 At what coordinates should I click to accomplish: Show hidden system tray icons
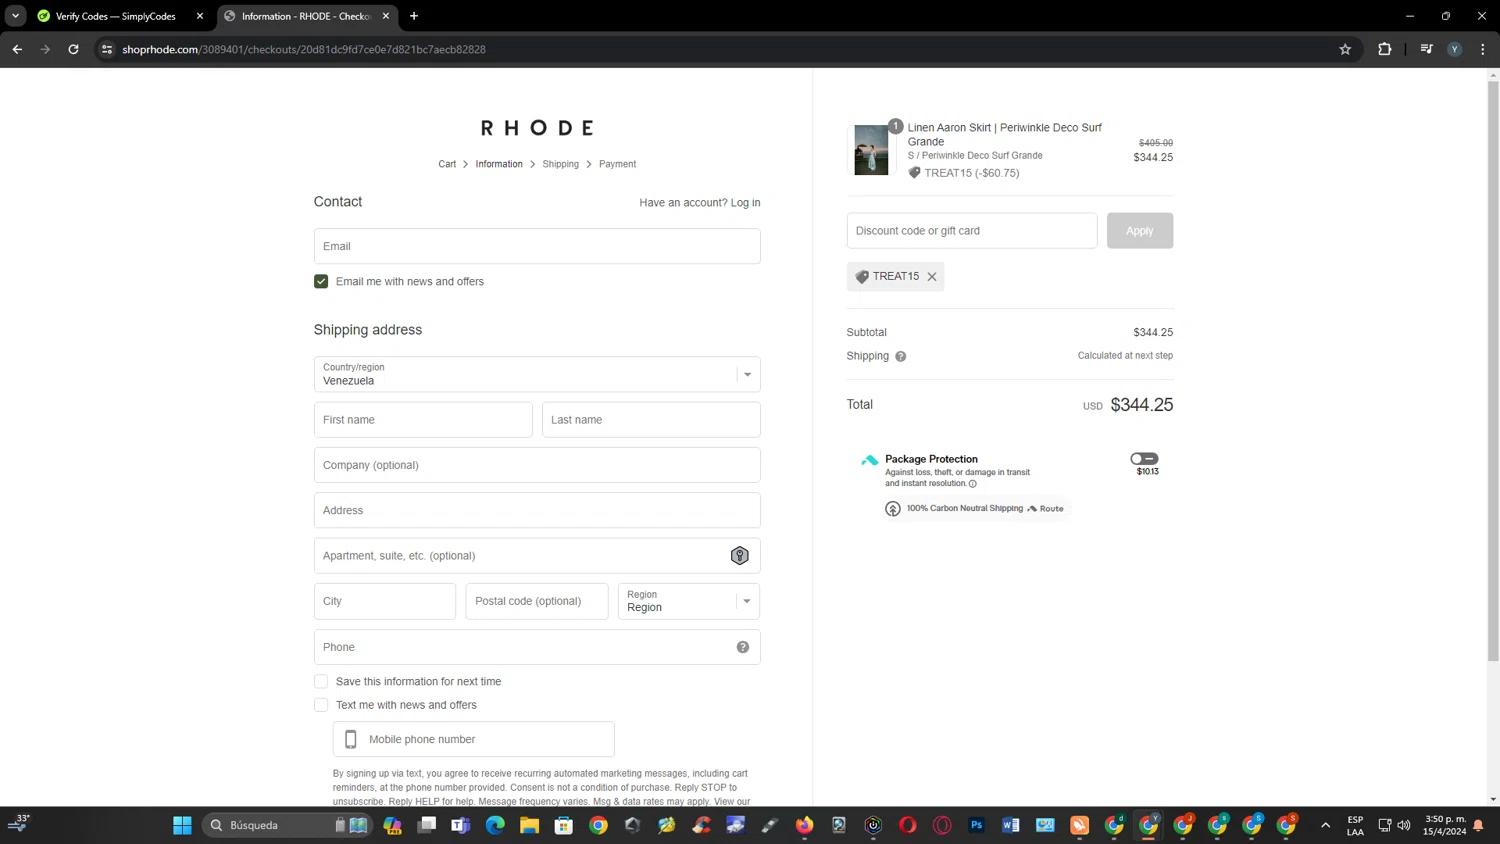(1326, 825)
